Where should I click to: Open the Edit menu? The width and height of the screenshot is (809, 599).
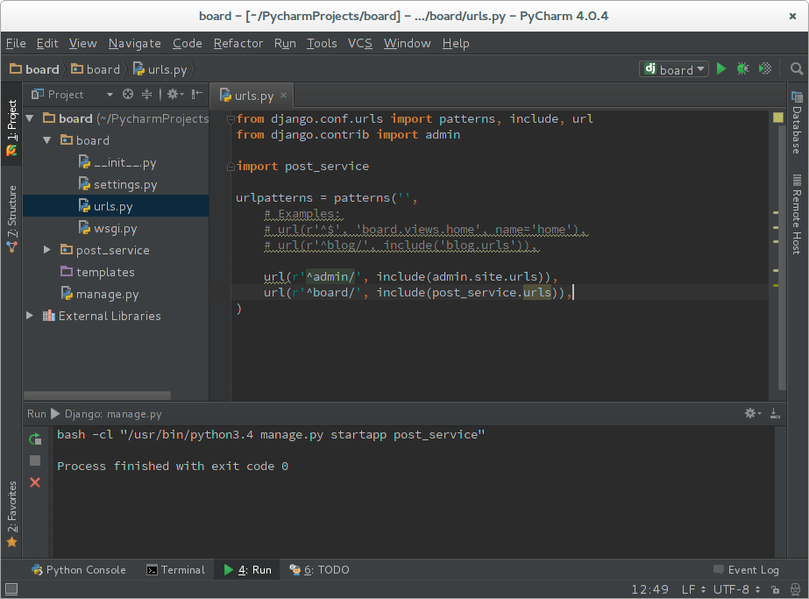pos(47,43)
